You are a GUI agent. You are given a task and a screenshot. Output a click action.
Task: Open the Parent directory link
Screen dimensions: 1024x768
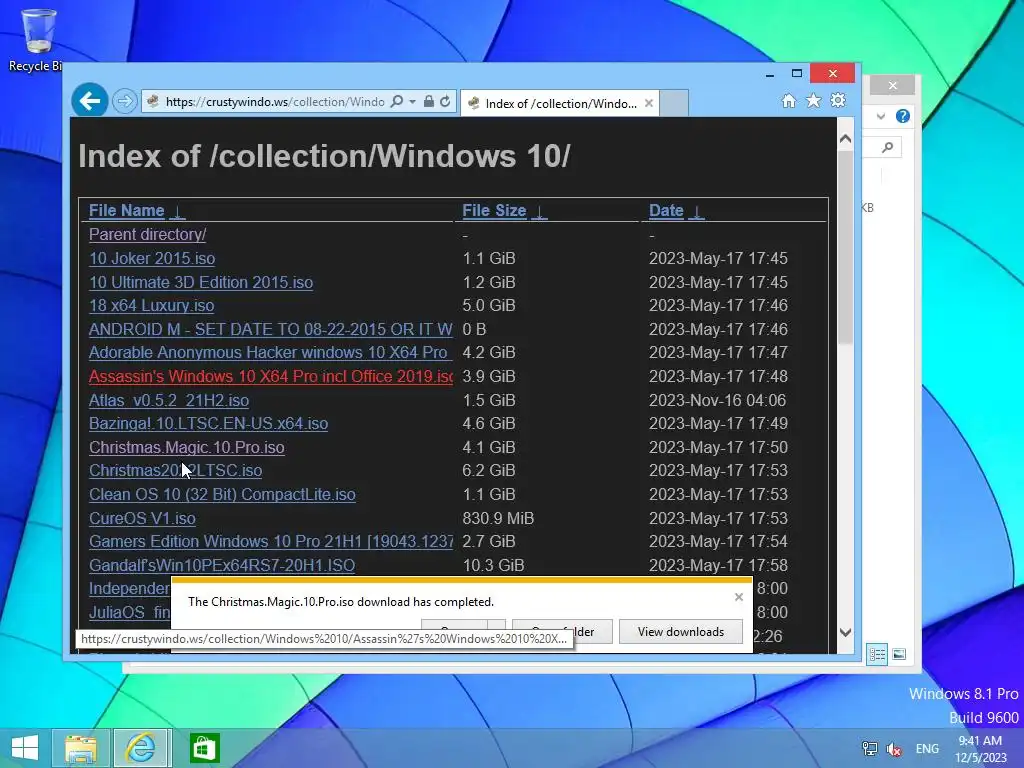[x=148, y=234]
